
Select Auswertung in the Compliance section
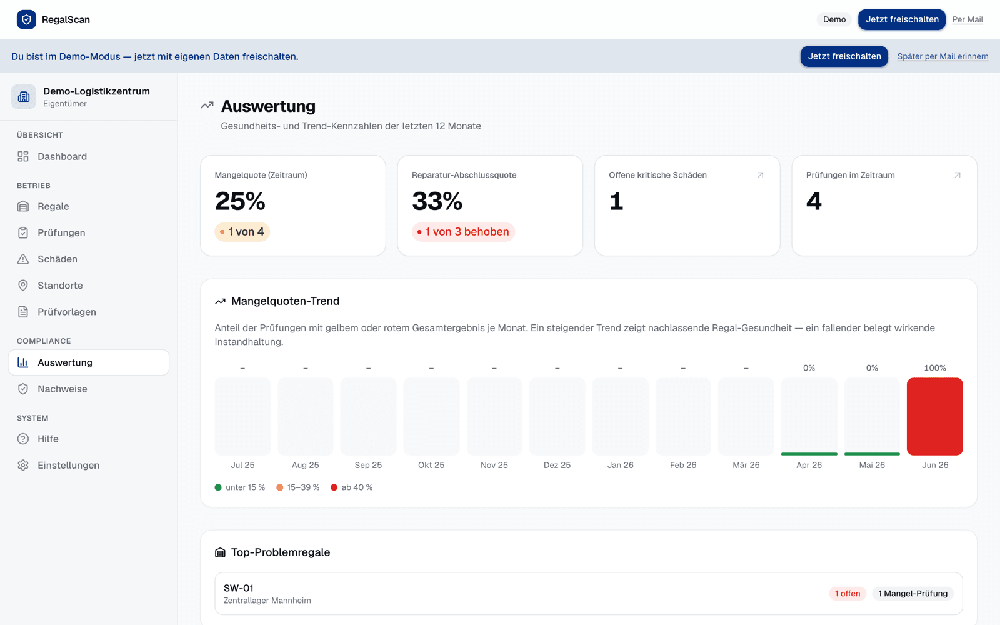pos(89,362)
